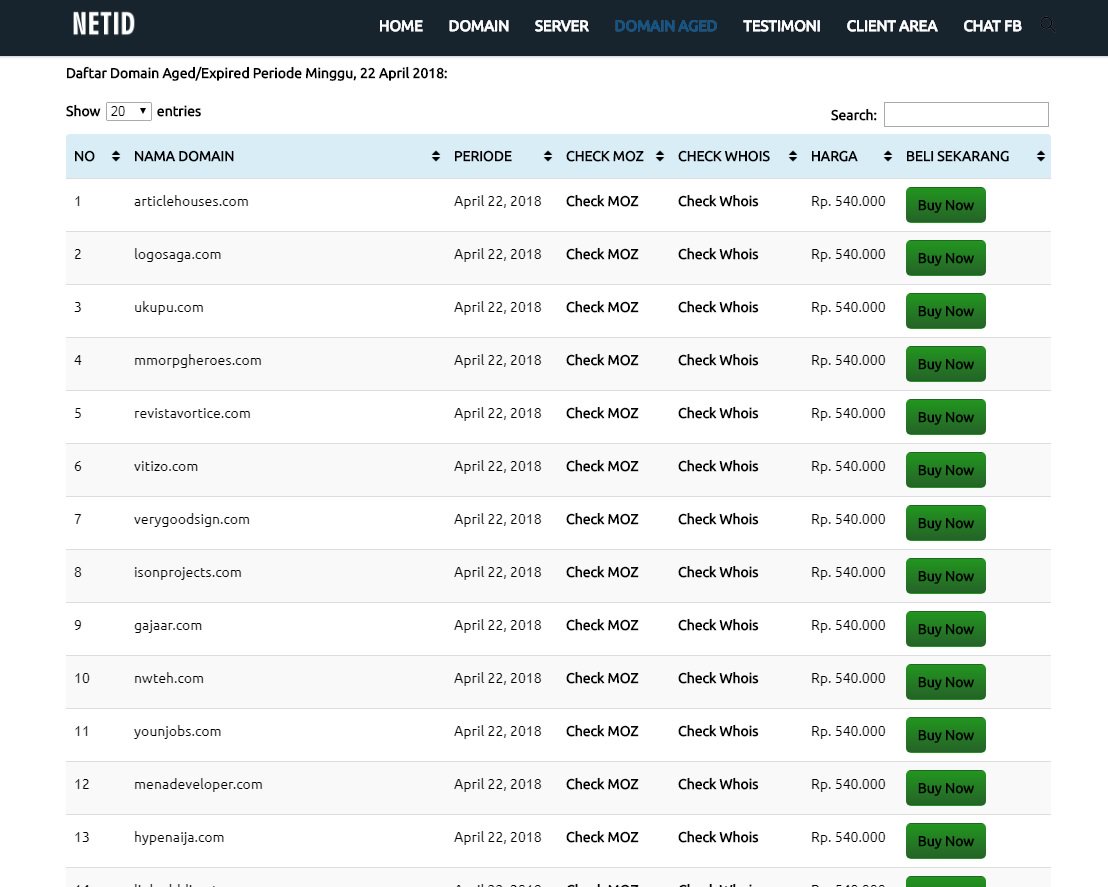Select the hypenaija.com domain name
Viewport: 1108px width, 887px height.
[179, 838]
